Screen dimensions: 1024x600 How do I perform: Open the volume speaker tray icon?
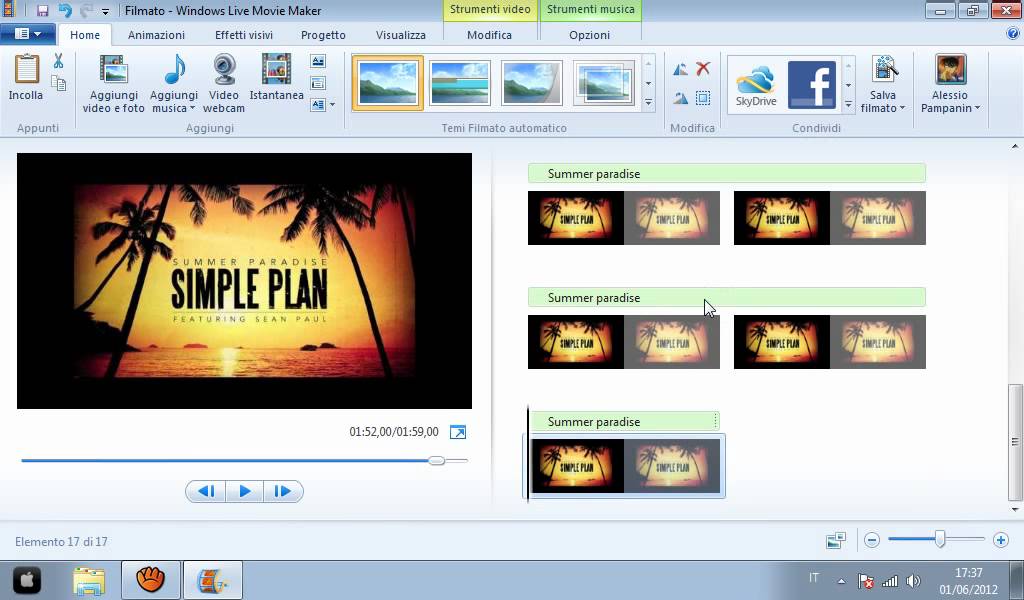pyautogui.click(x=914, y=580)
